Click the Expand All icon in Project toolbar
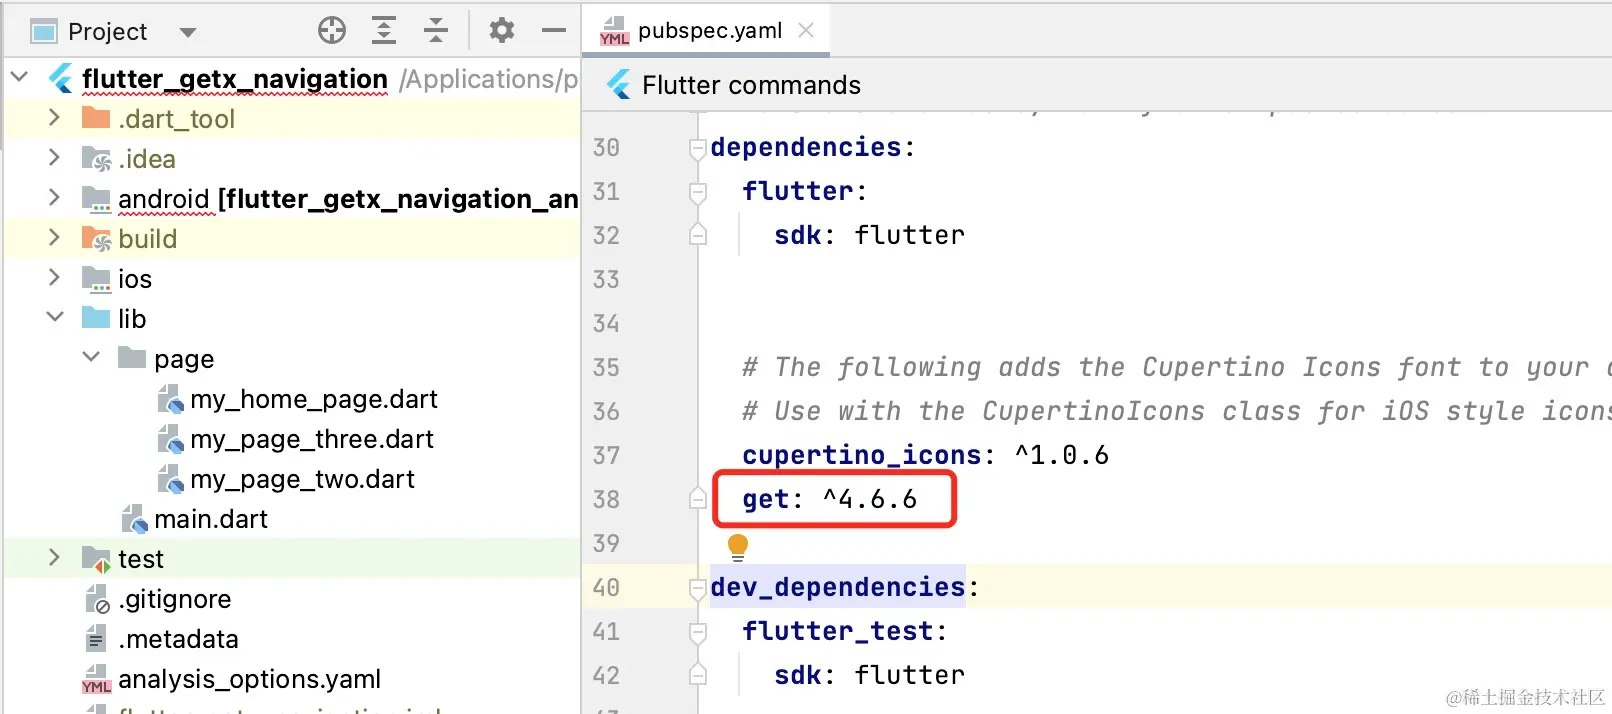The height and width of the screenshot is (714, 1612). point(384,31)
